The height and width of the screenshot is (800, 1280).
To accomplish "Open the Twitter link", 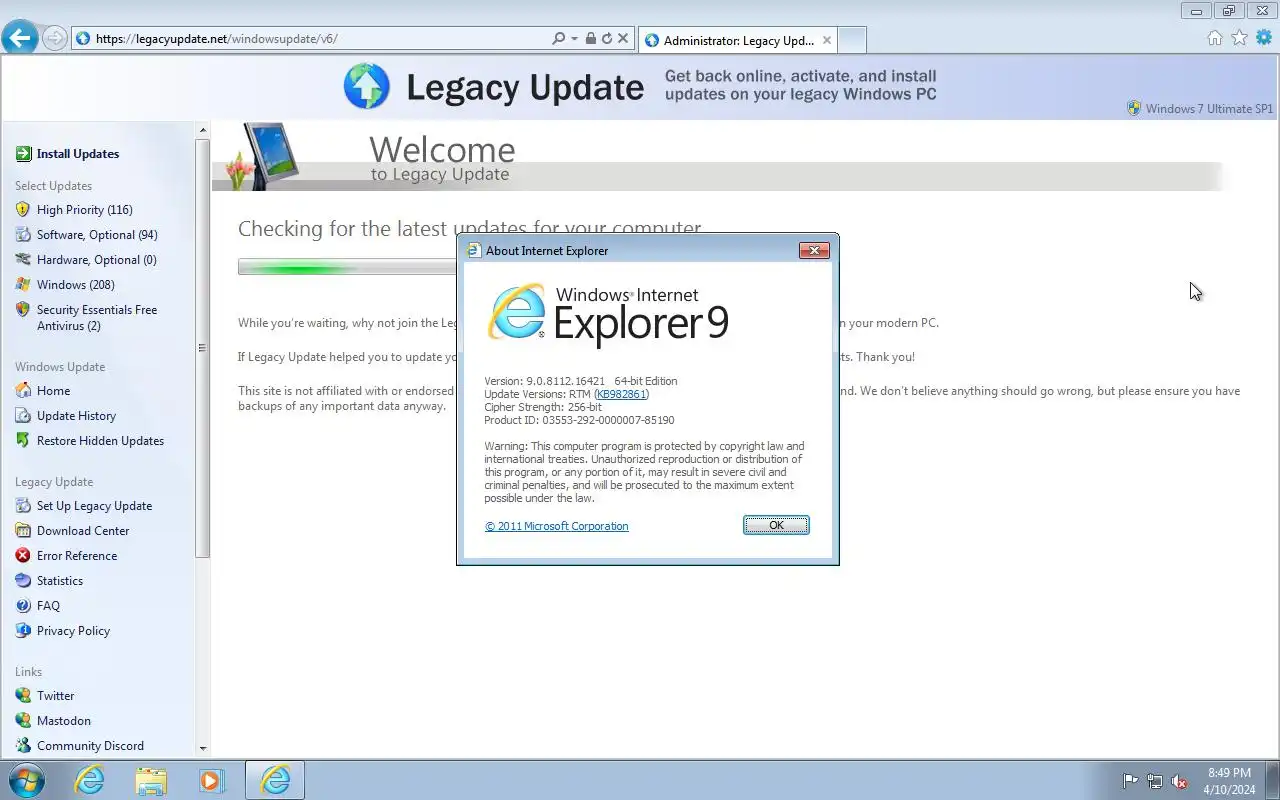I will coord(55,695).
